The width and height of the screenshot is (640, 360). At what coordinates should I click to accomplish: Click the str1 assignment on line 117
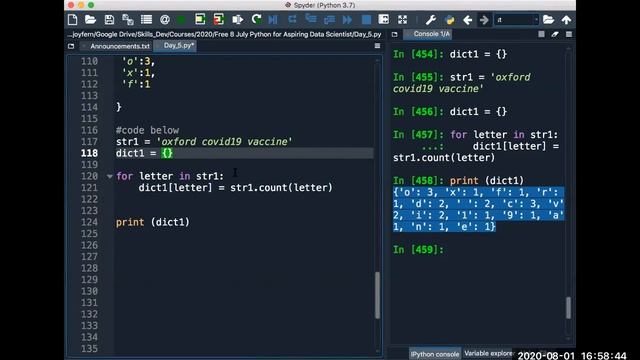coord(204,142)
